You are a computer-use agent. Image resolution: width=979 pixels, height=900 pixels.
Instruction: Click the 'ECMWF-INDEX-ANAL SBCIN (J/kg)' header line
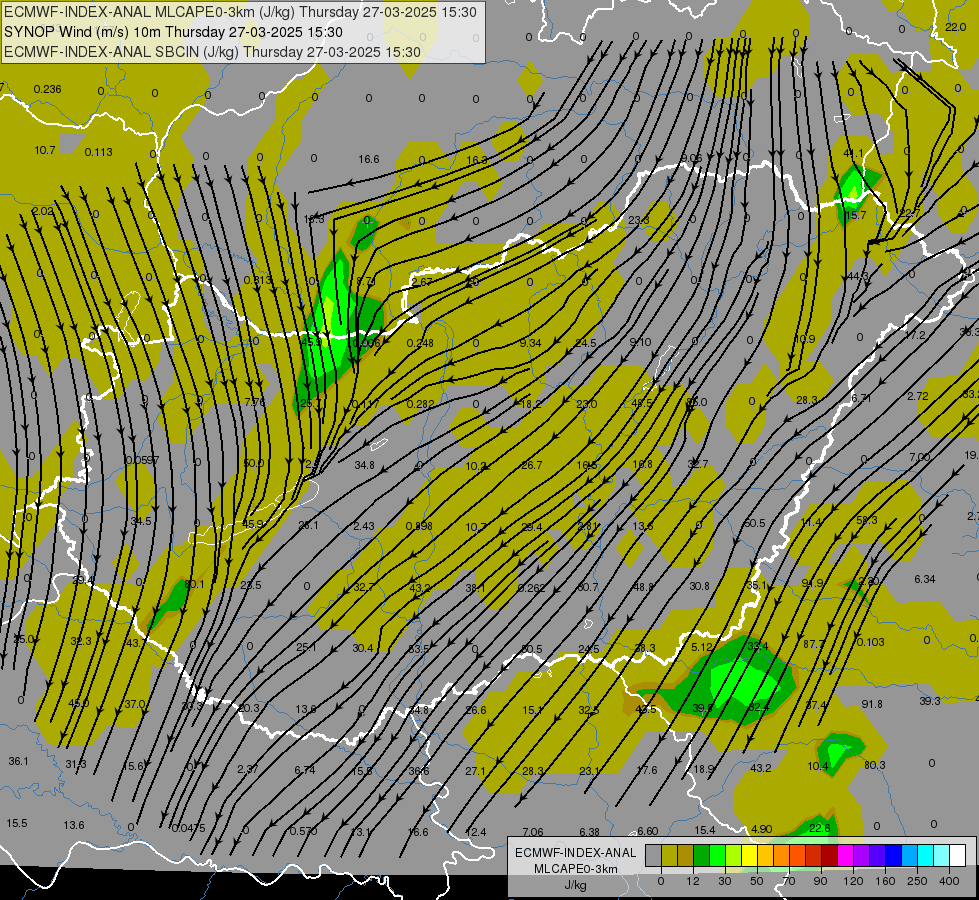coord(213,52)
